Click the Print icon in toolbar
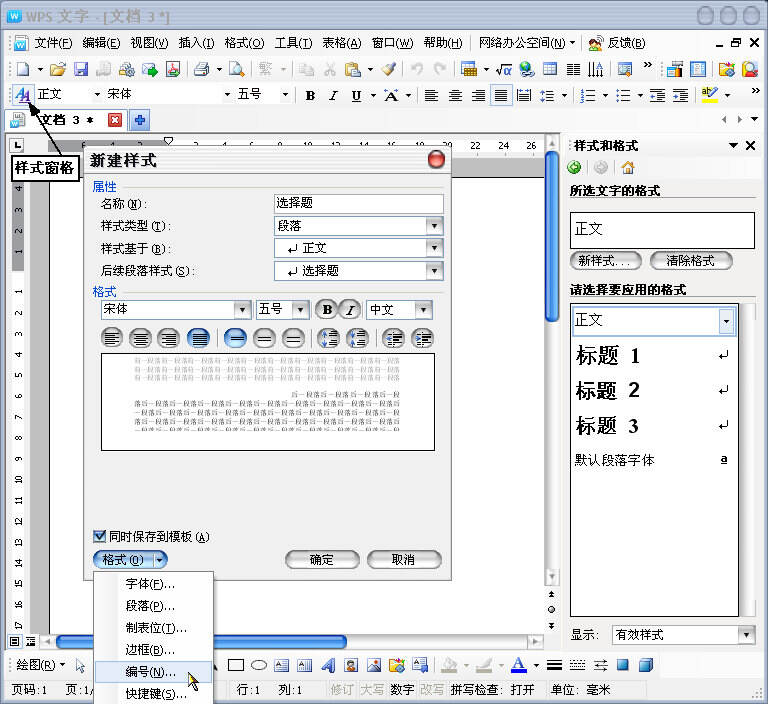Screen dimensions: 768x704 coord(201,69)
